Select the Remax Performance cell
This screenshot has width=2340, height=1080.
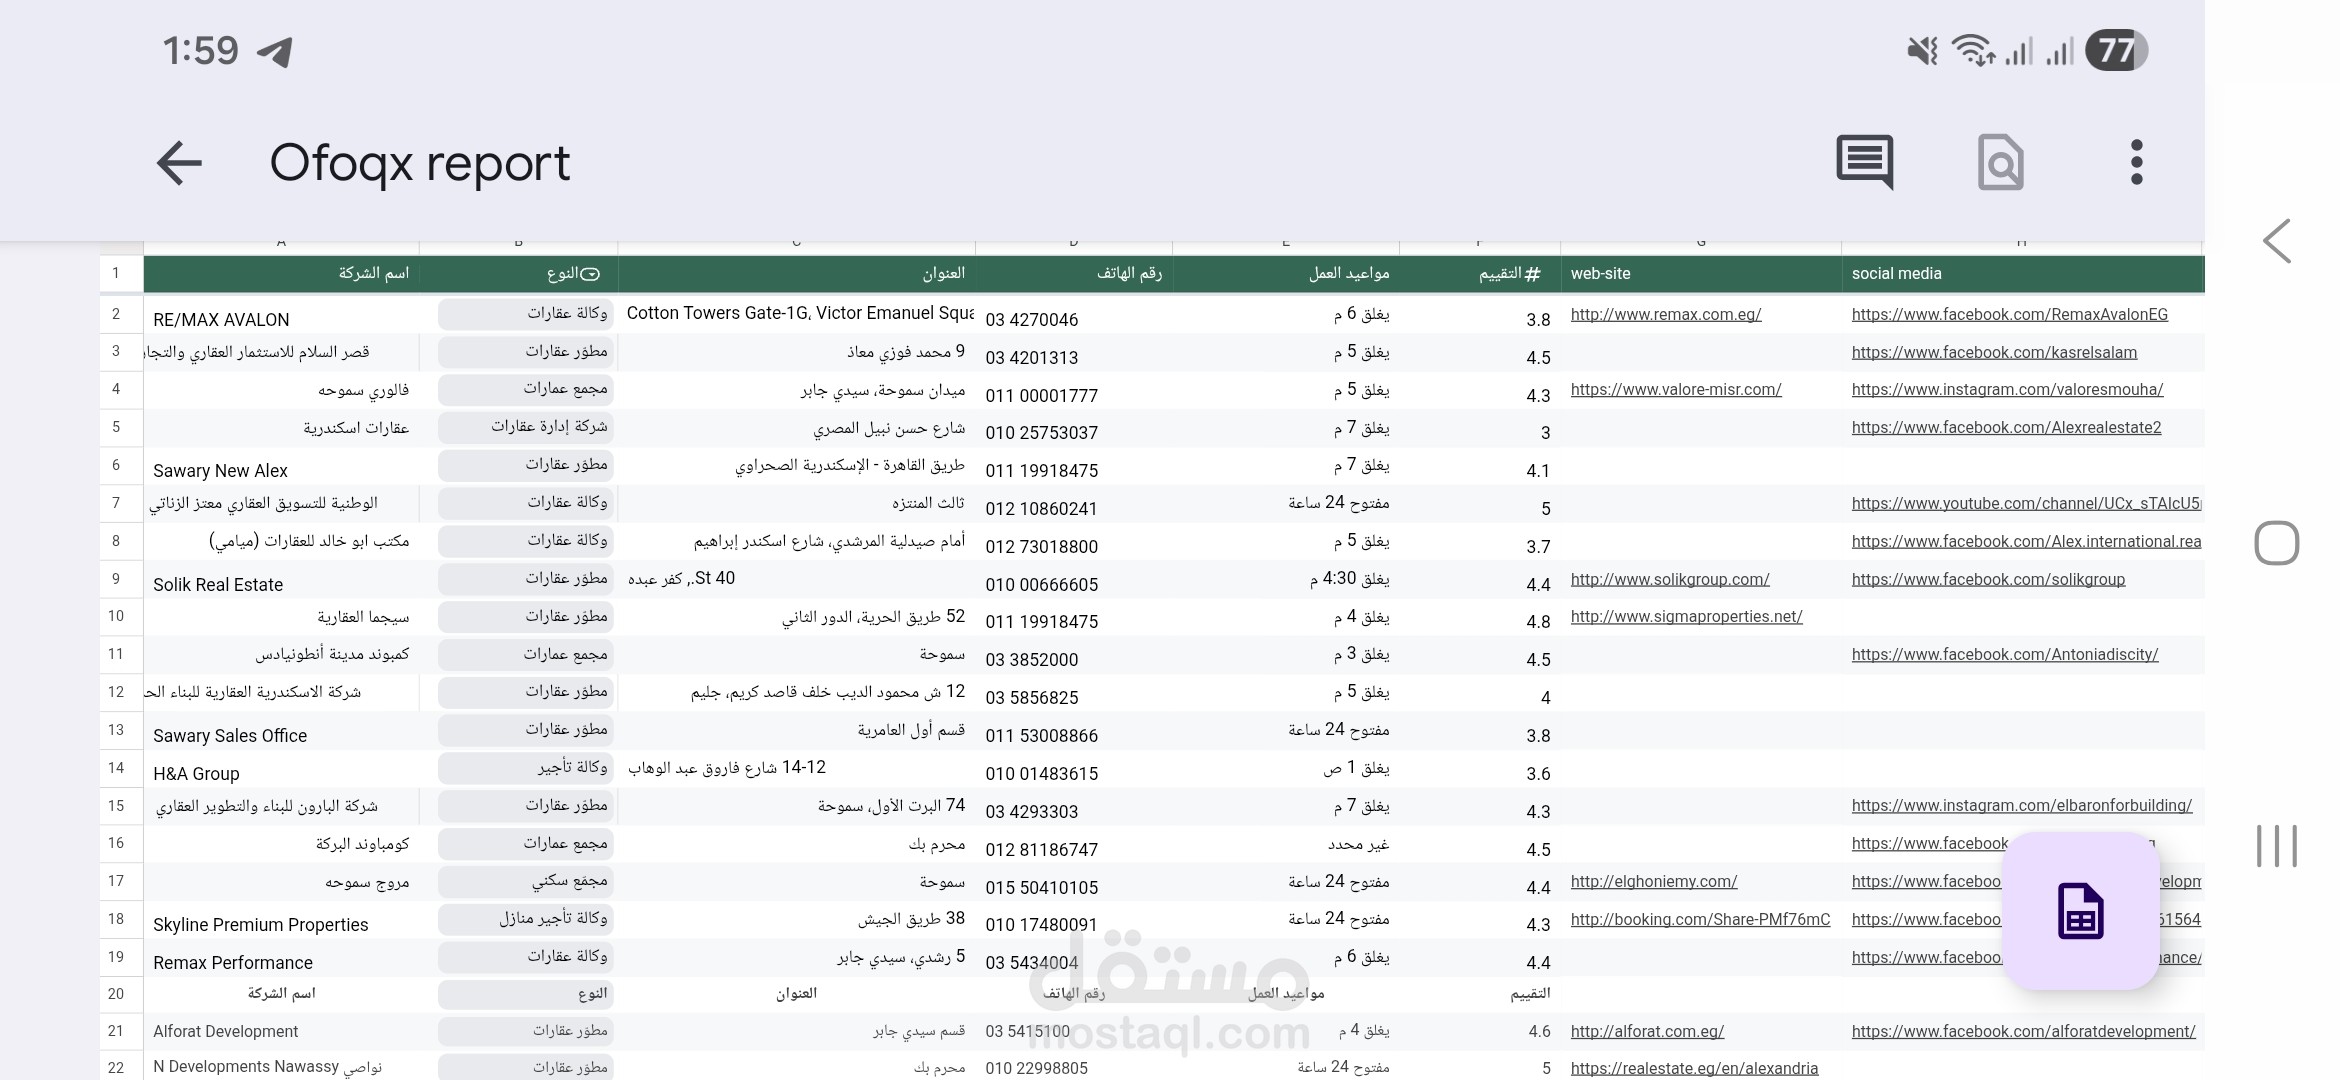point(281,958)
